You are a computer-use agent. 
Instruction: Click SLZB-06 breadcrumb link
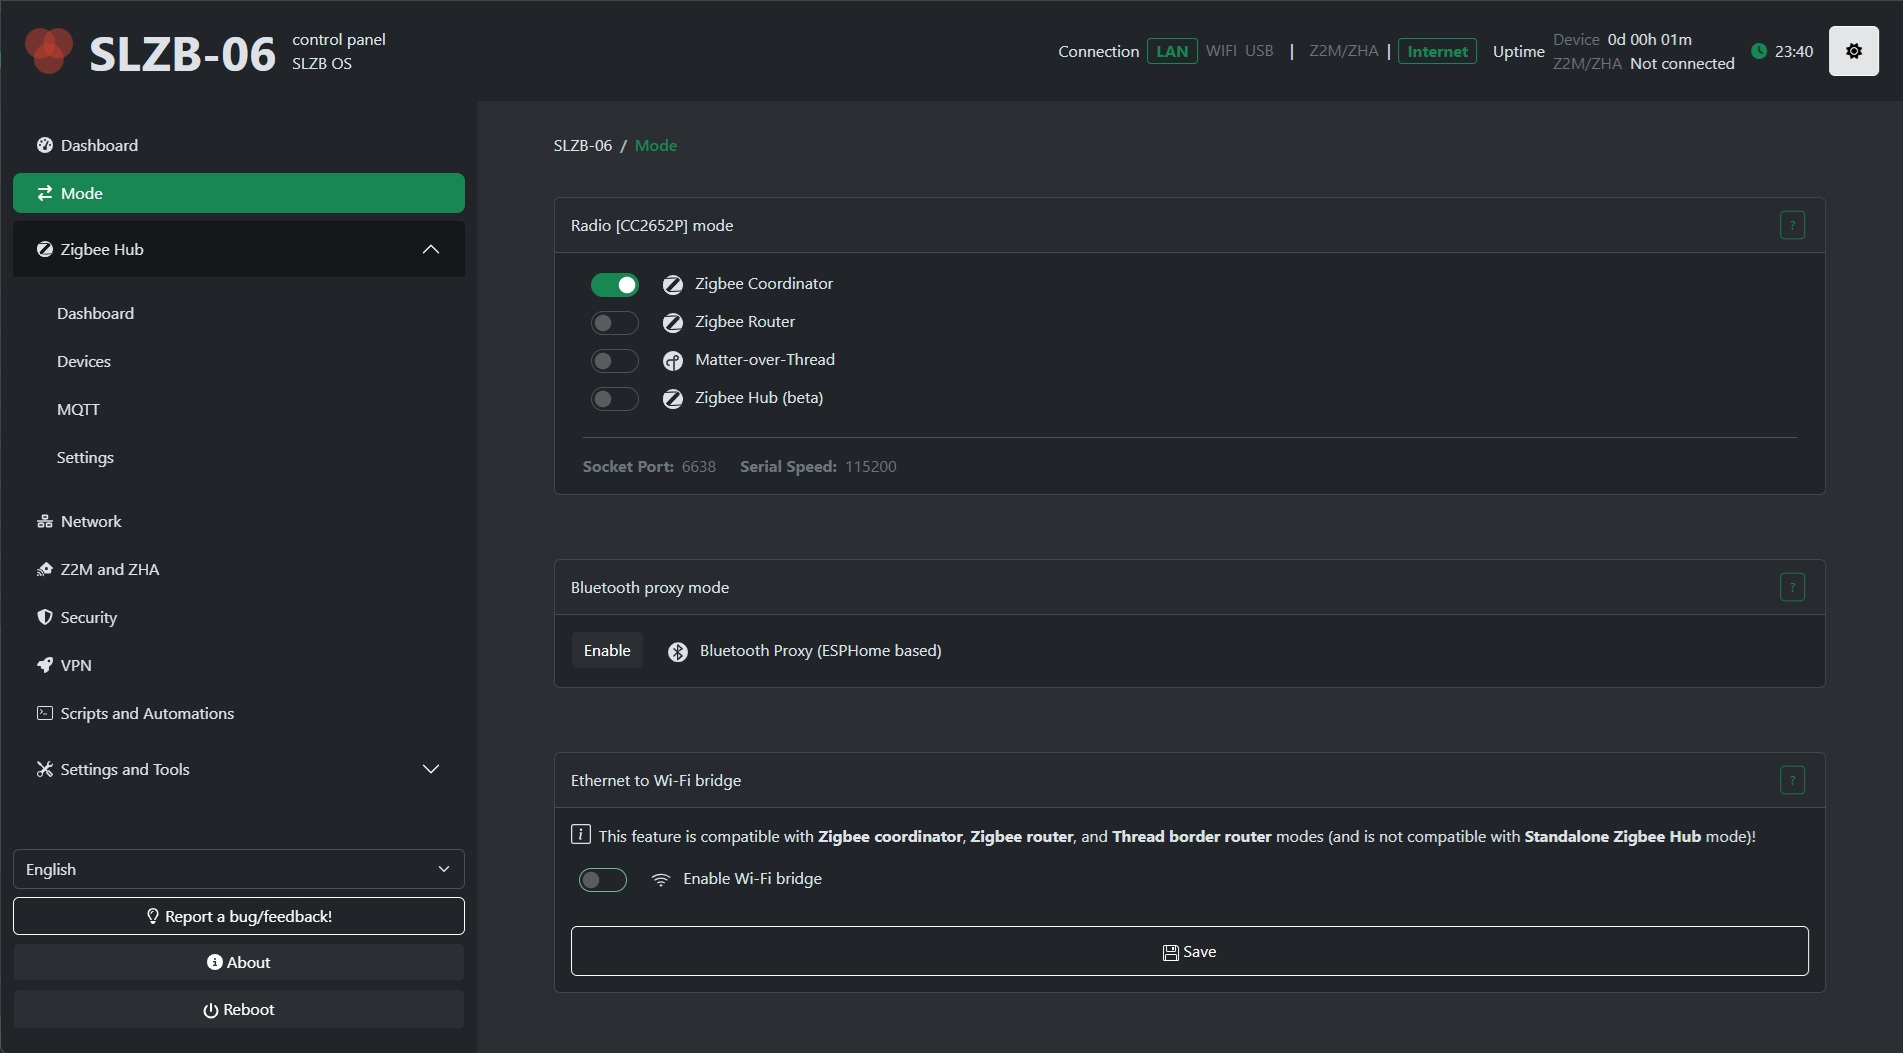(582, 146)
